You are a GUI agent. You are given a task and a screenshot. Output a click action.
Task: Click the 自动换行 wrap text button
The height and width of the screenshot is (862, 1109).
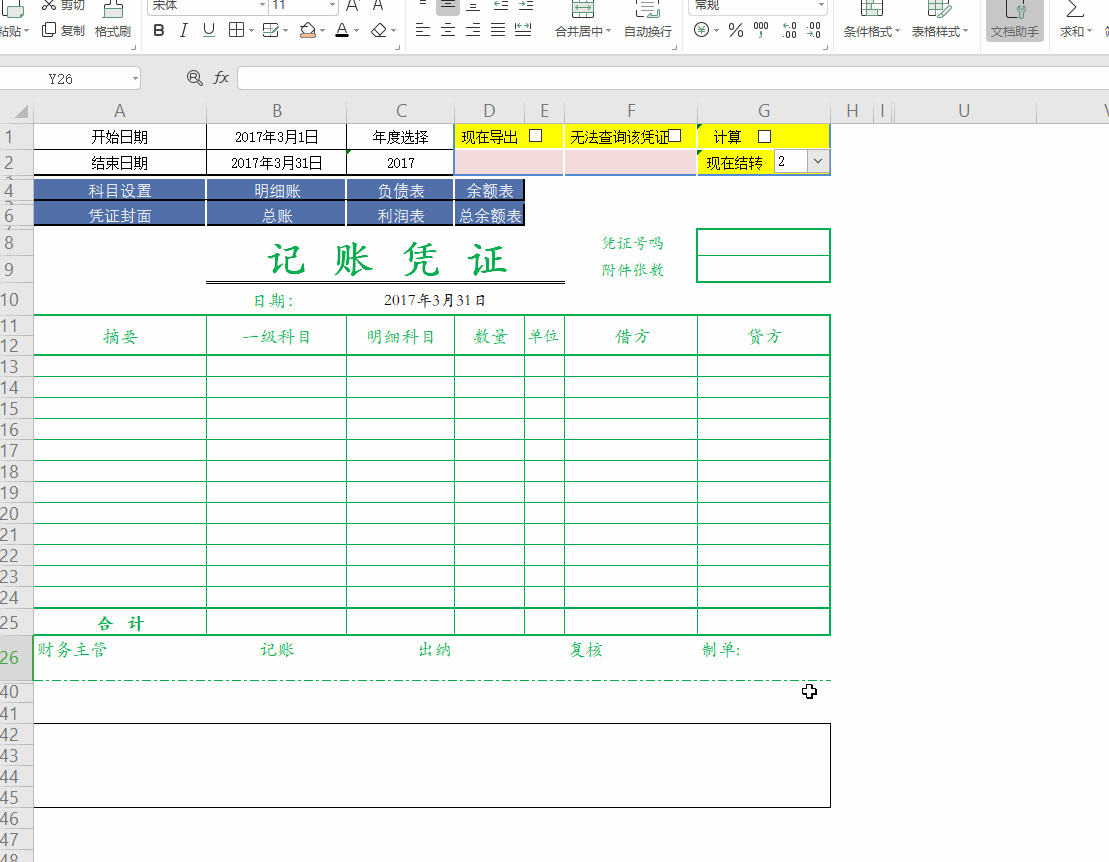[x=648, y=21]
